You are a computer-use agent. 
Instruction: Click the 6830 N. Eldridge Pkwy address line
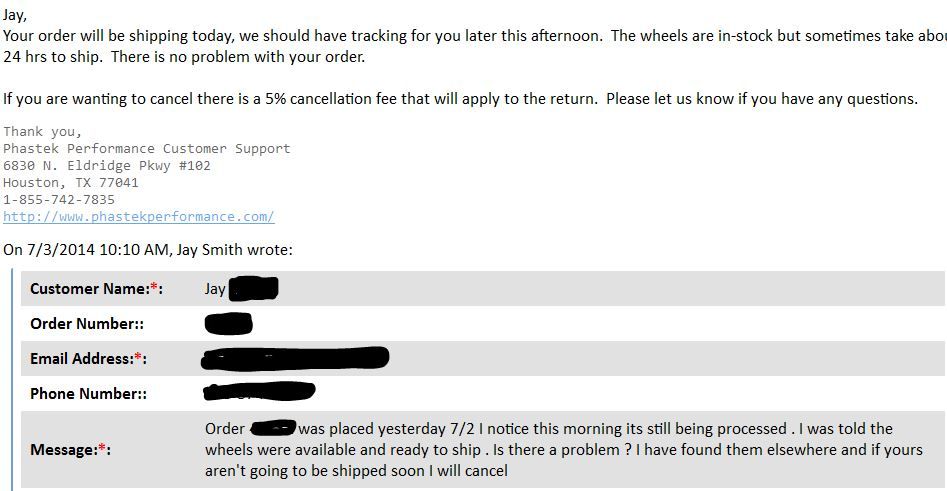pos(107,166)
